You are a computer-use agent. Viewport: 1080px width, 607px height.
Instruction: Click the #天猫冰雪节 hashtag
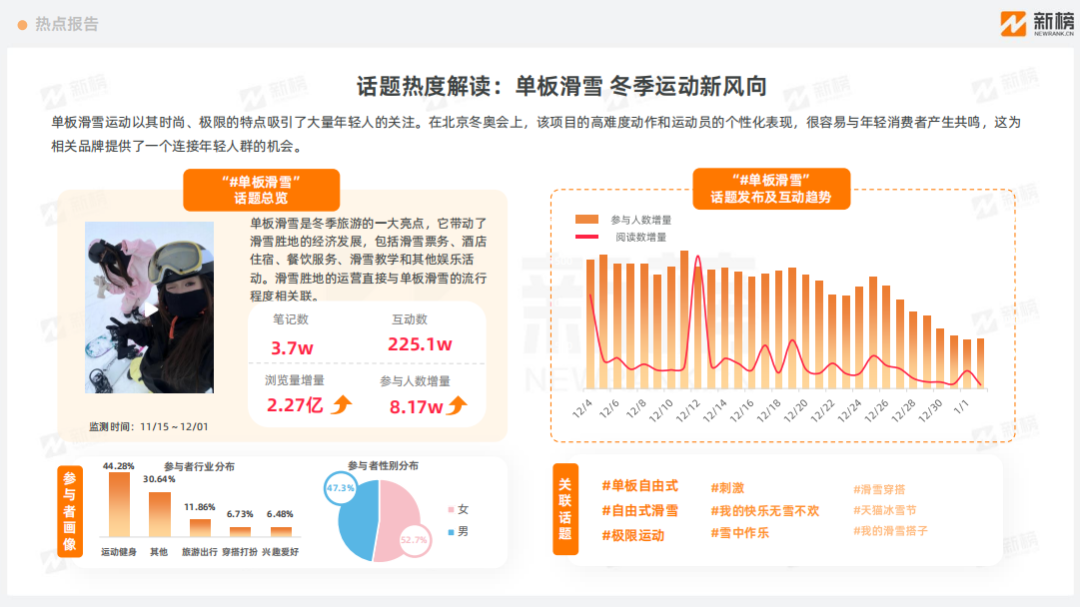pyautogui.click(x=884, y=510)
